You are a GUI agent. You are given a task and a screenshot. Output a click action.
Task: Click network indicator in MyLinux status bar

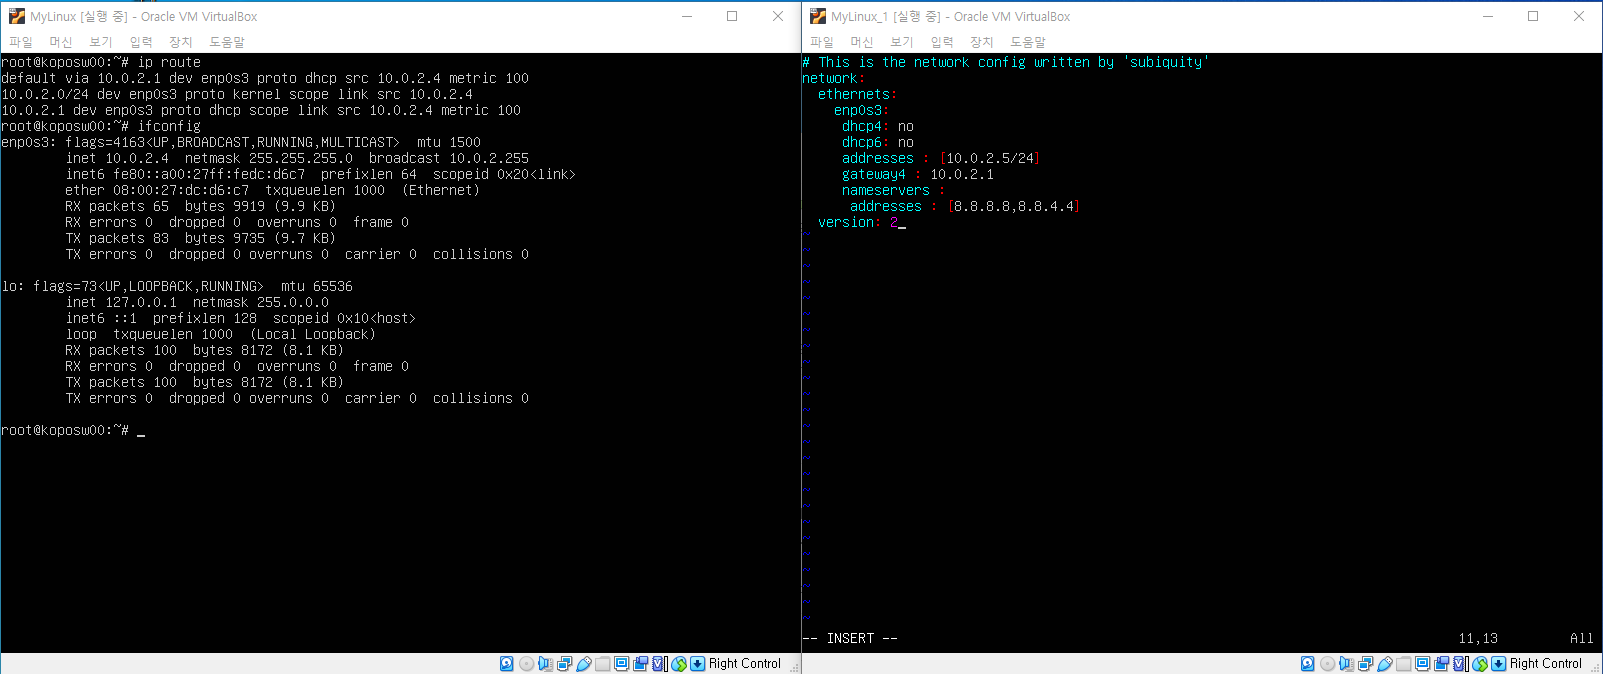point(564,663)
